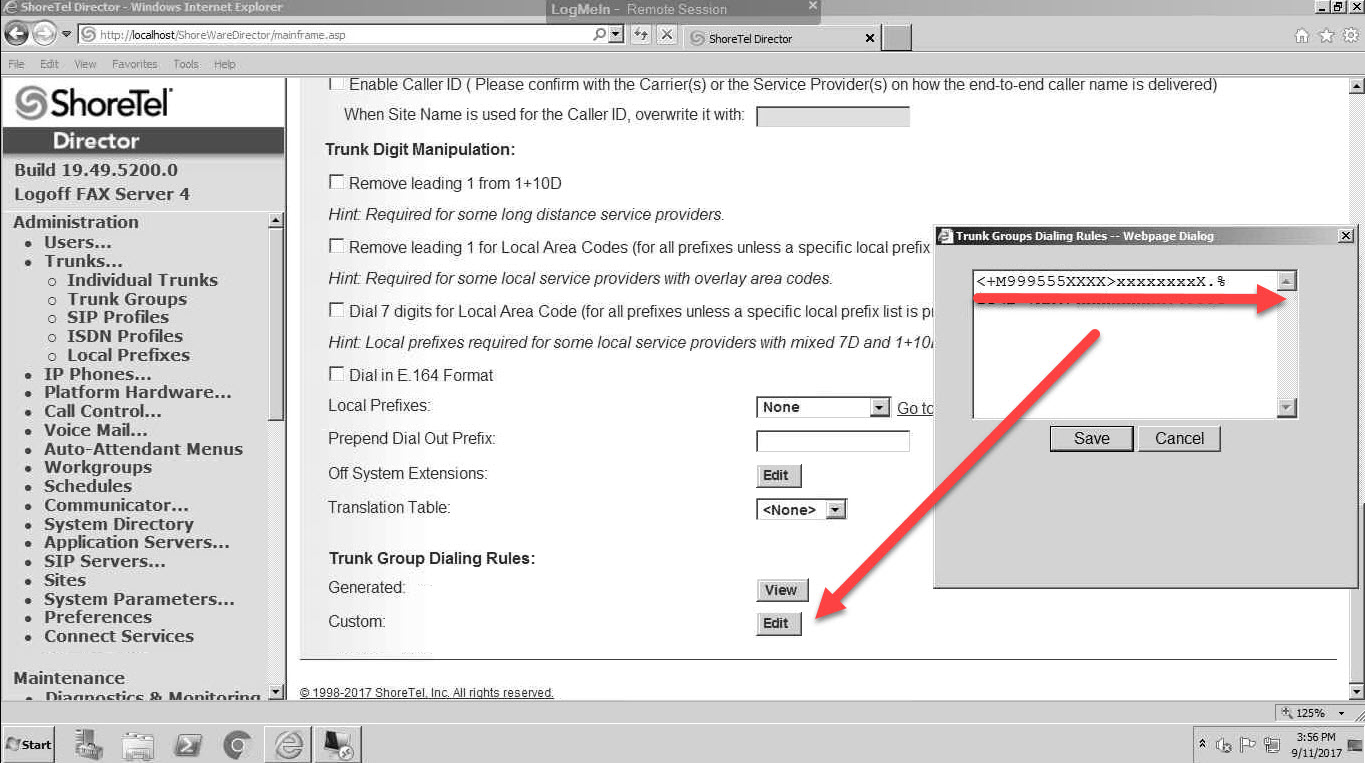Click Cancel in the Dialing Rules dialog

pos(1179,438)
